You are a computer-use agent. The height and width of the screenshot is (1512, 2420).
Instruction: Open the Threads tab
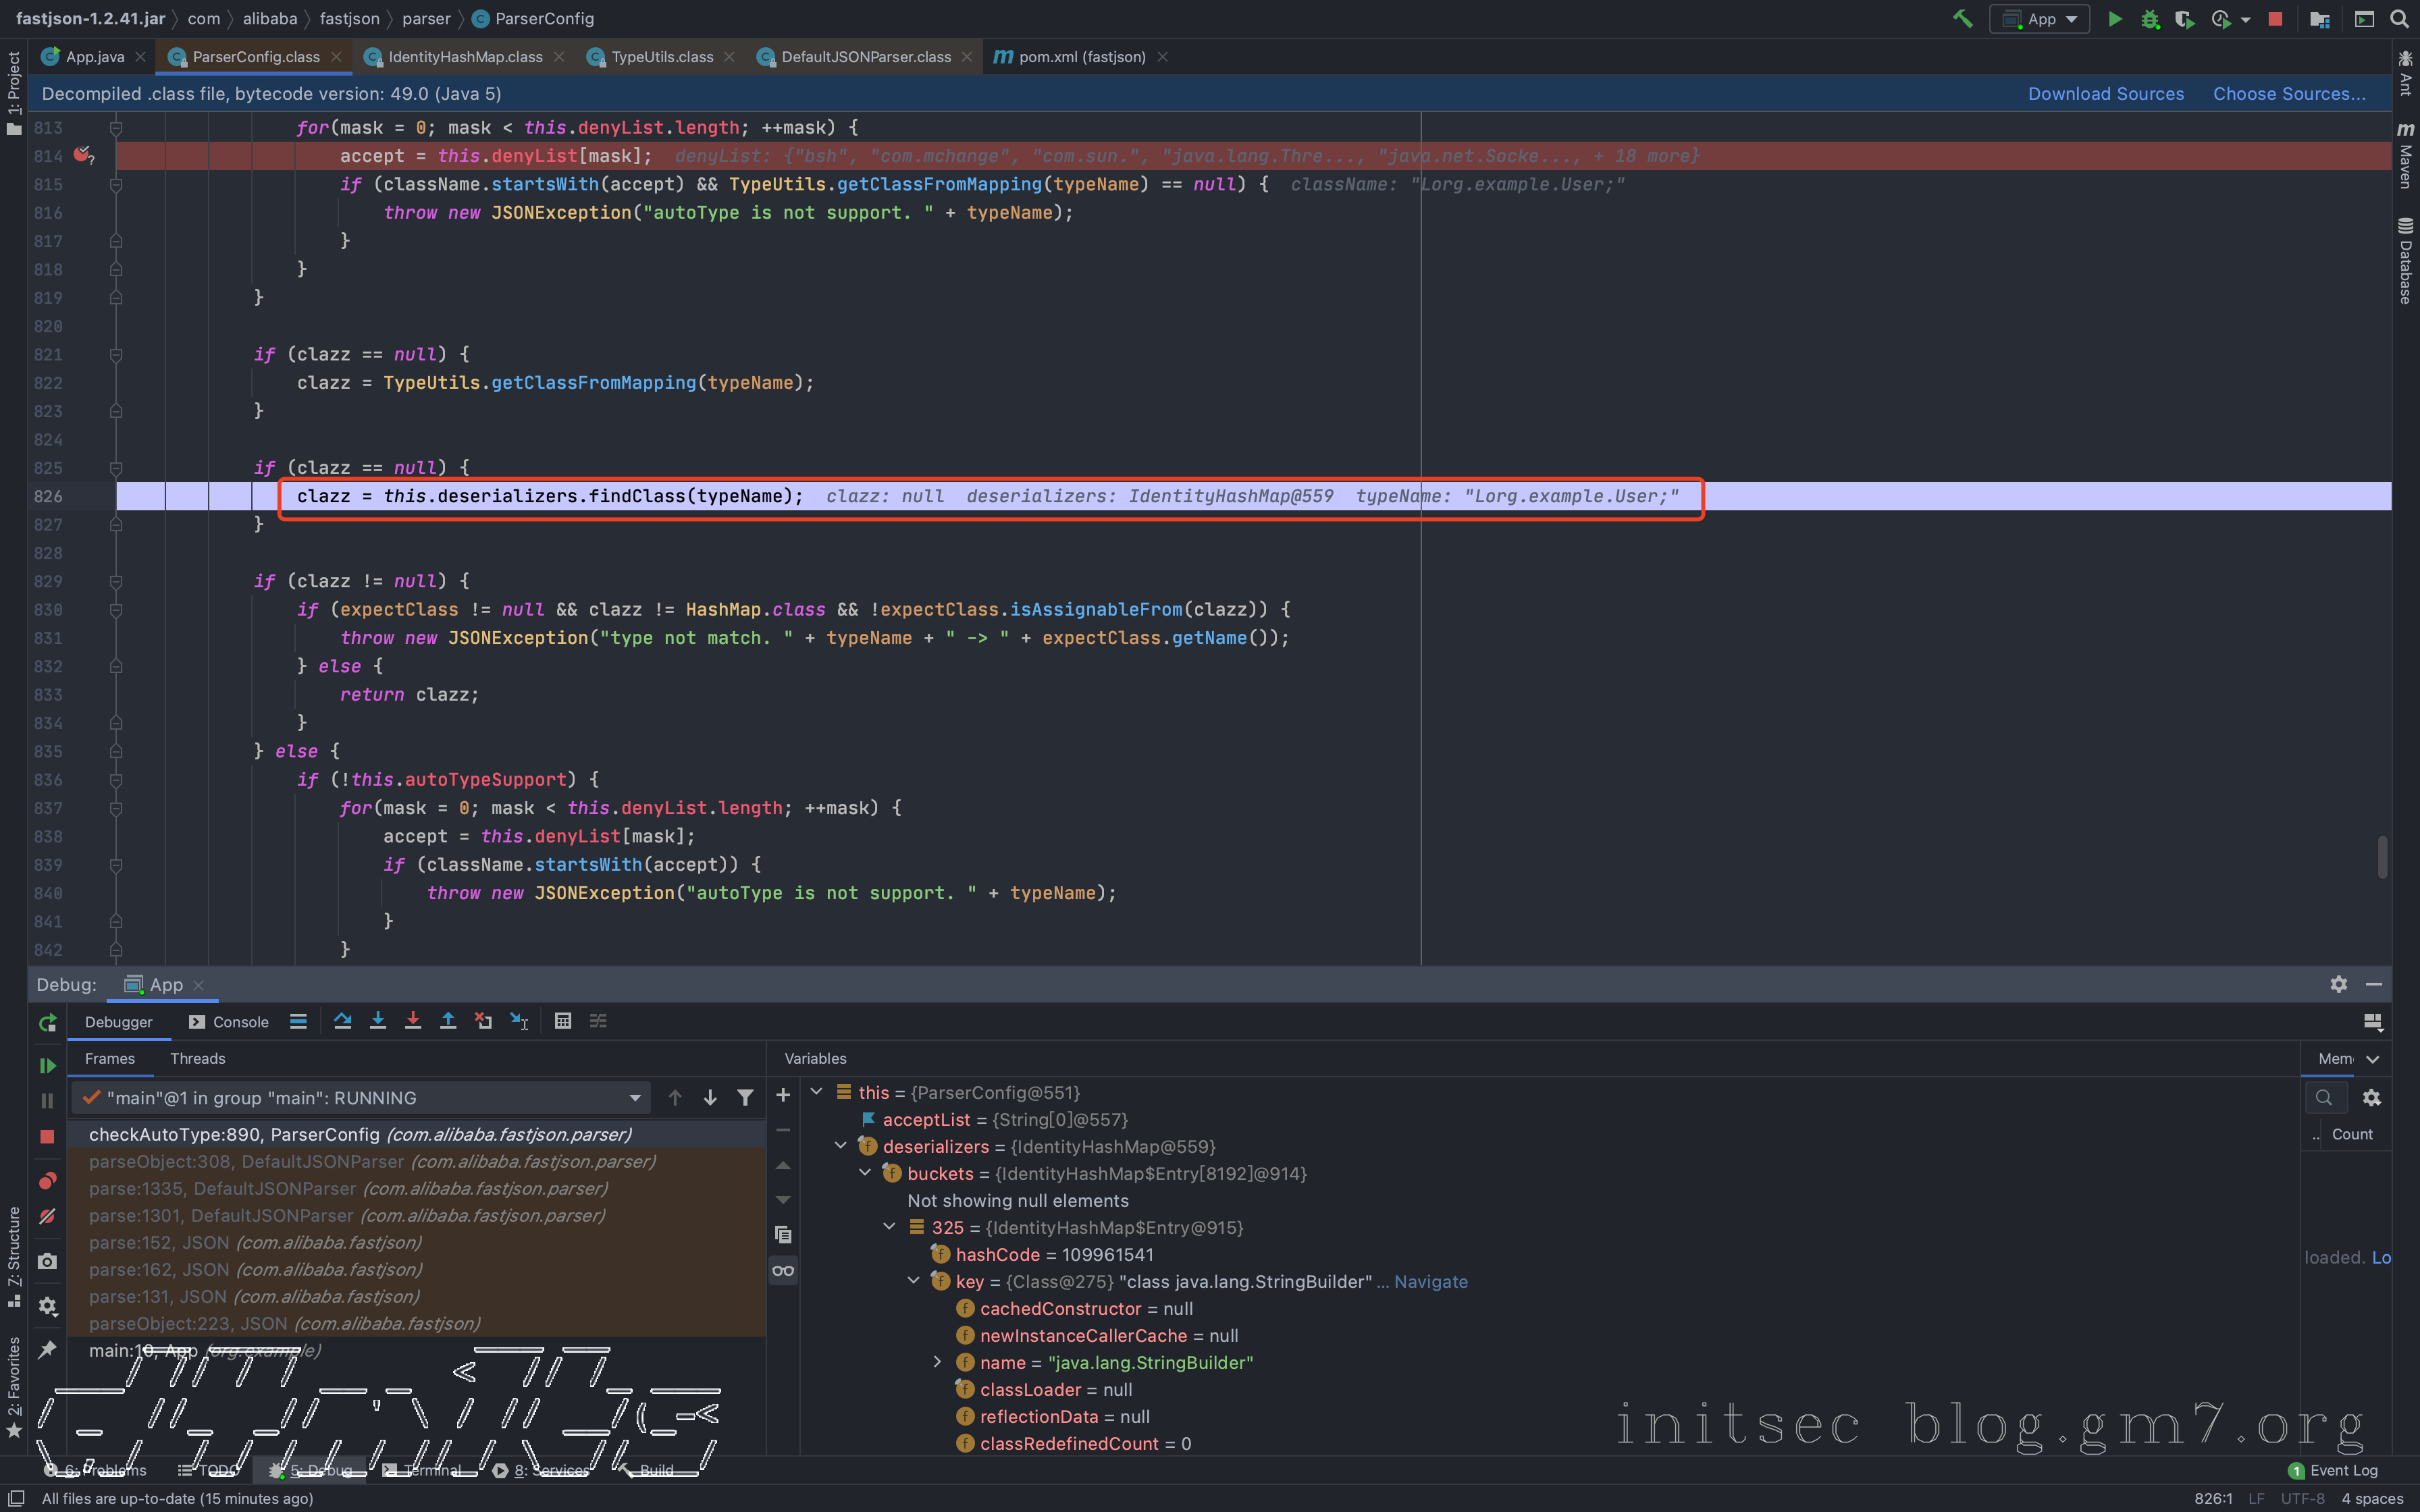[x=197, y=1058]
